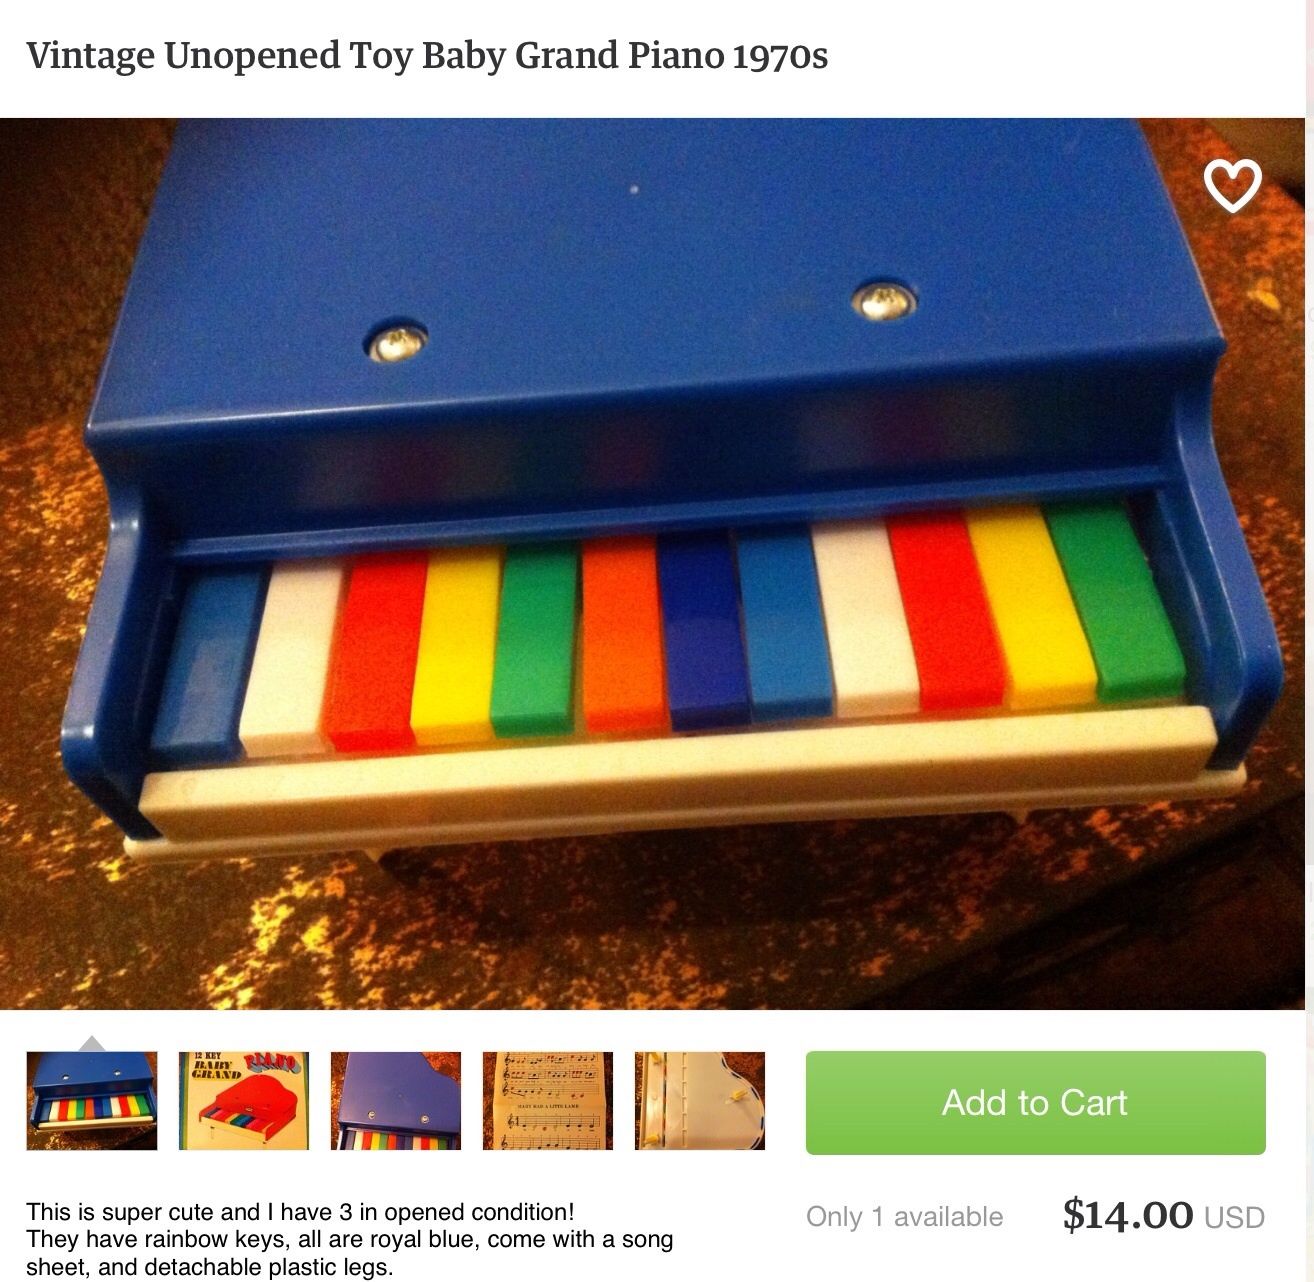
Task: Click the orange piano key in photo
Action: pos(620,633)
